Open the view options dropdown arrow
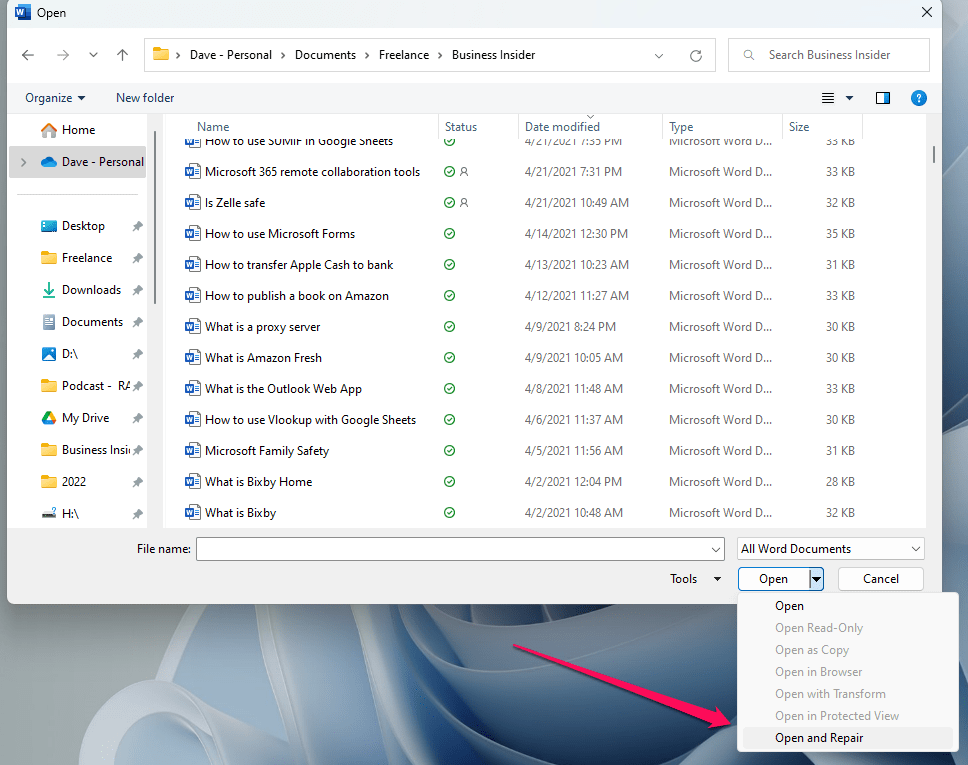The width and height of the screenshot is (968, 765). [849, 98]
